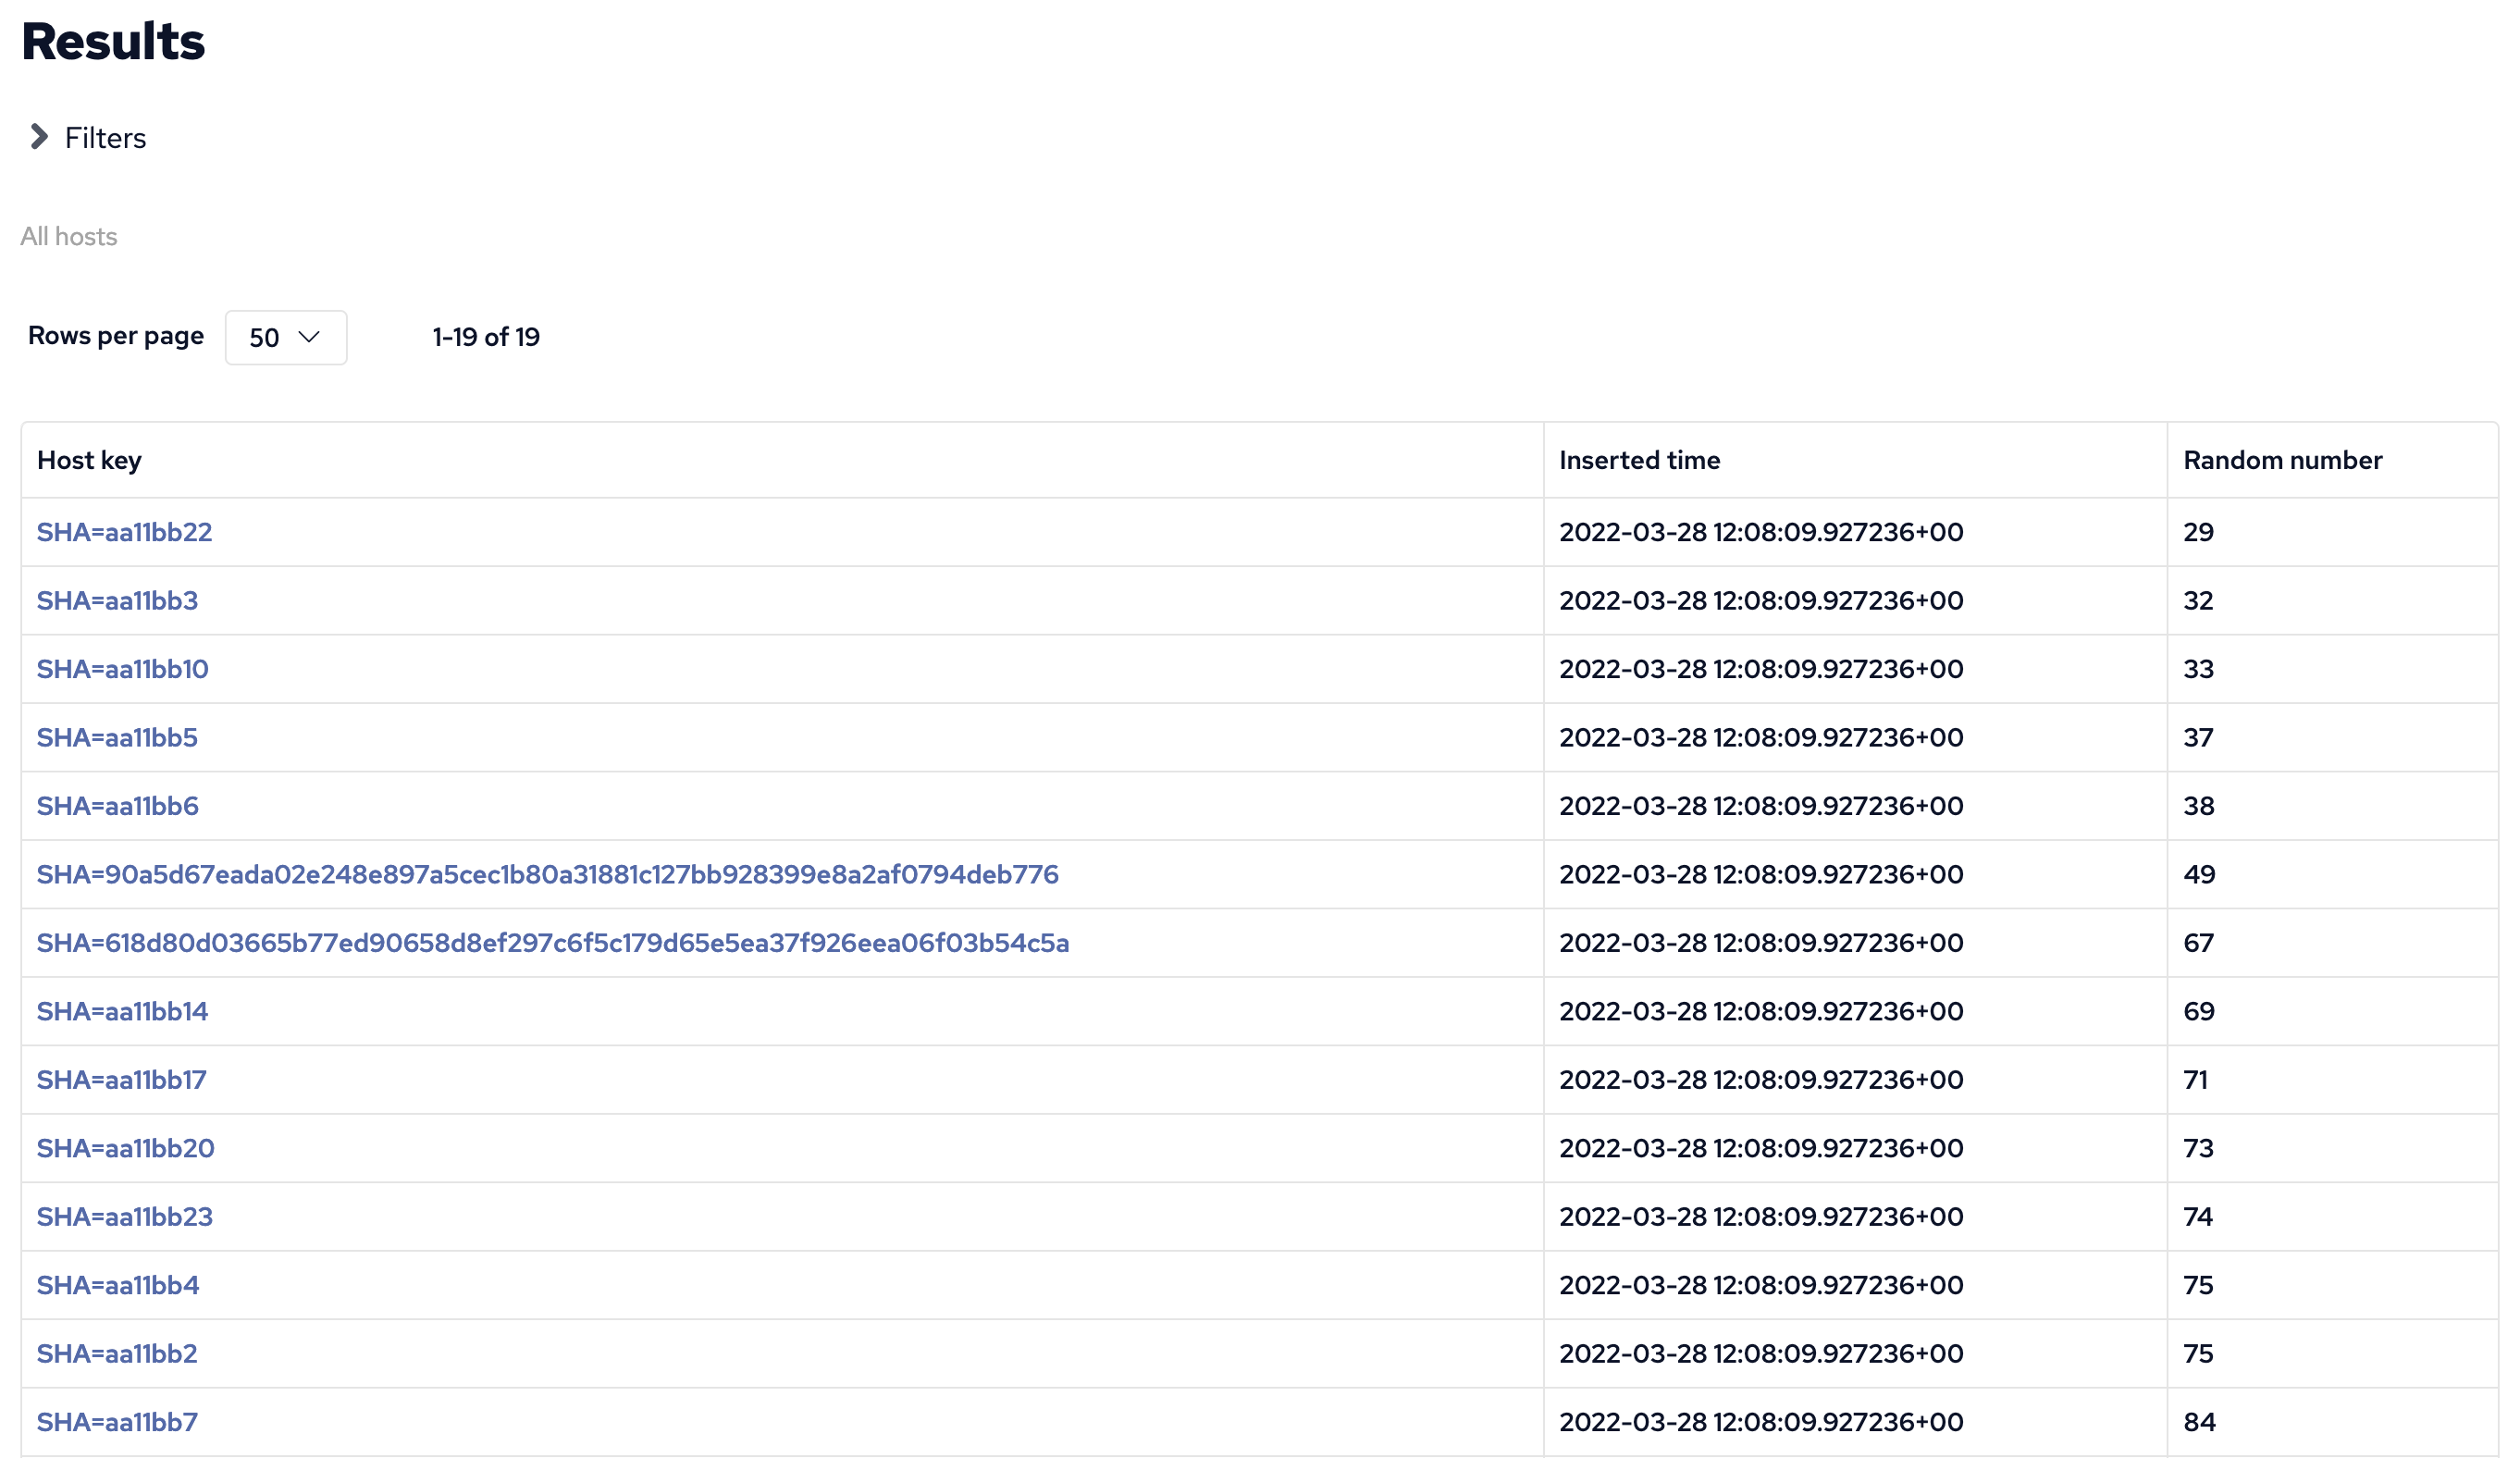Open host link SHA=aa11bb23
Screen dimensions: 2520x1458
[124, 1217]
